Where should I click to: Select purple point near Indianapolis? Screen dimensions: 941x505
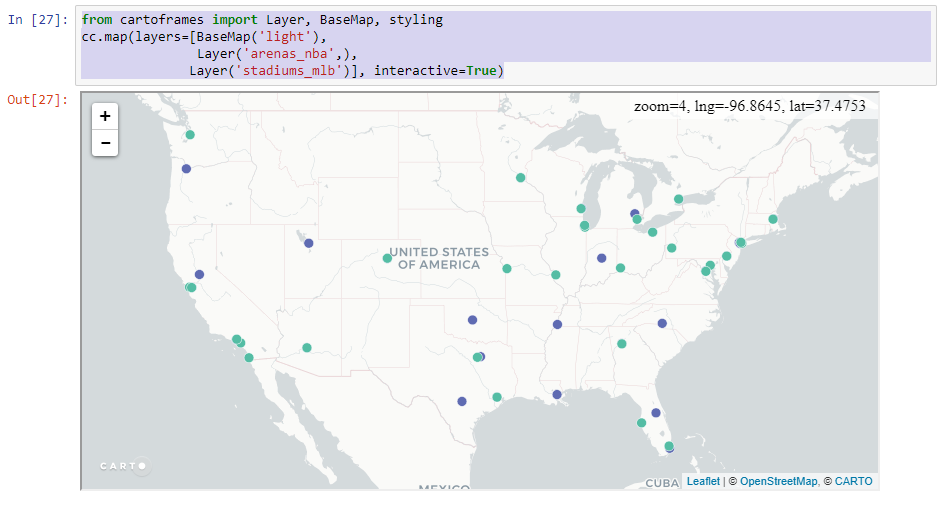(601, 258)
